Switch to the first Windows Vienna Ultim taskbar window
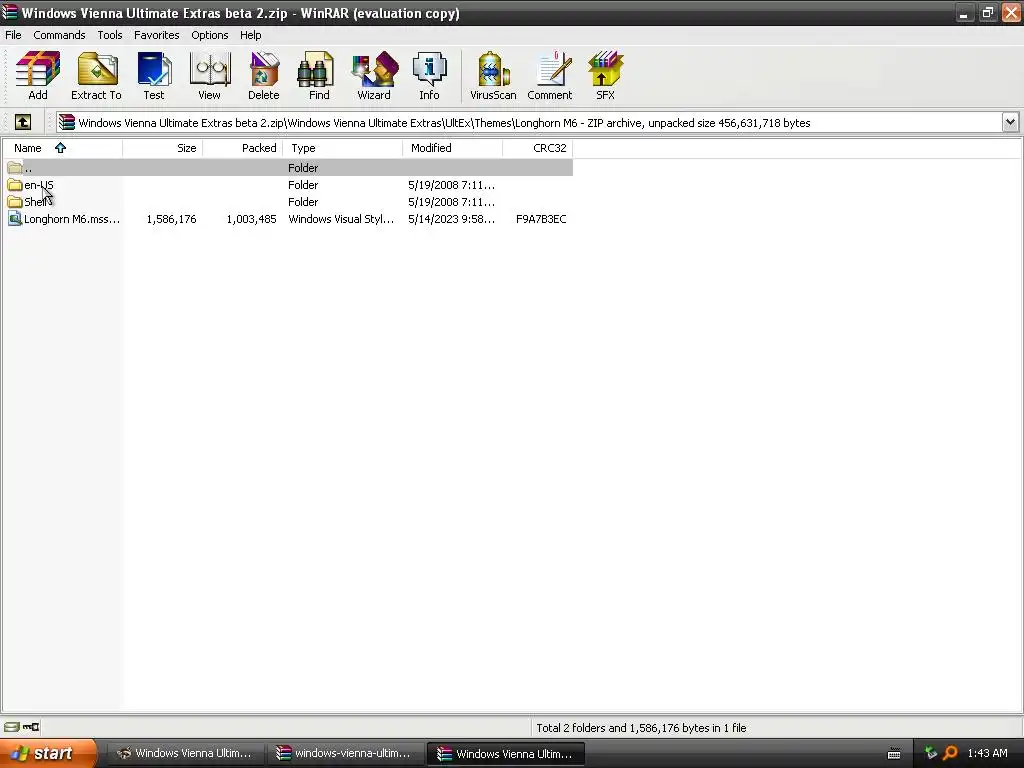The image size is (1024, 768). pyautogui.click(x=185, y=753)
